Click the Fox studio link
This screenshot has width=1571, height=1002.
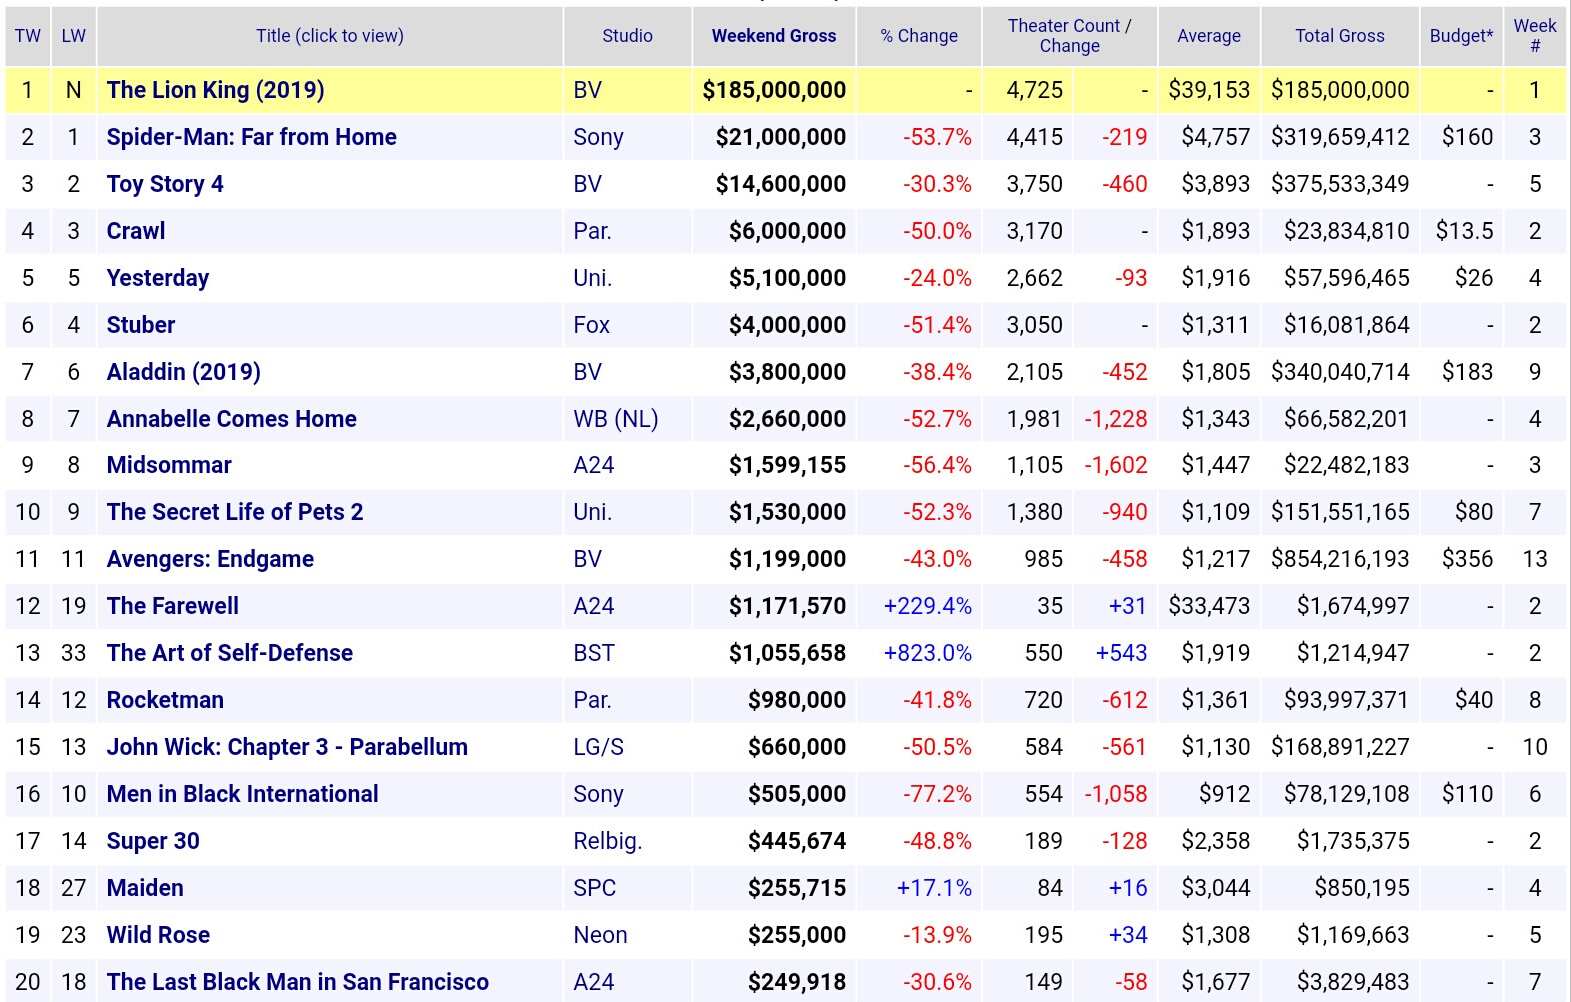click(591, 325)
